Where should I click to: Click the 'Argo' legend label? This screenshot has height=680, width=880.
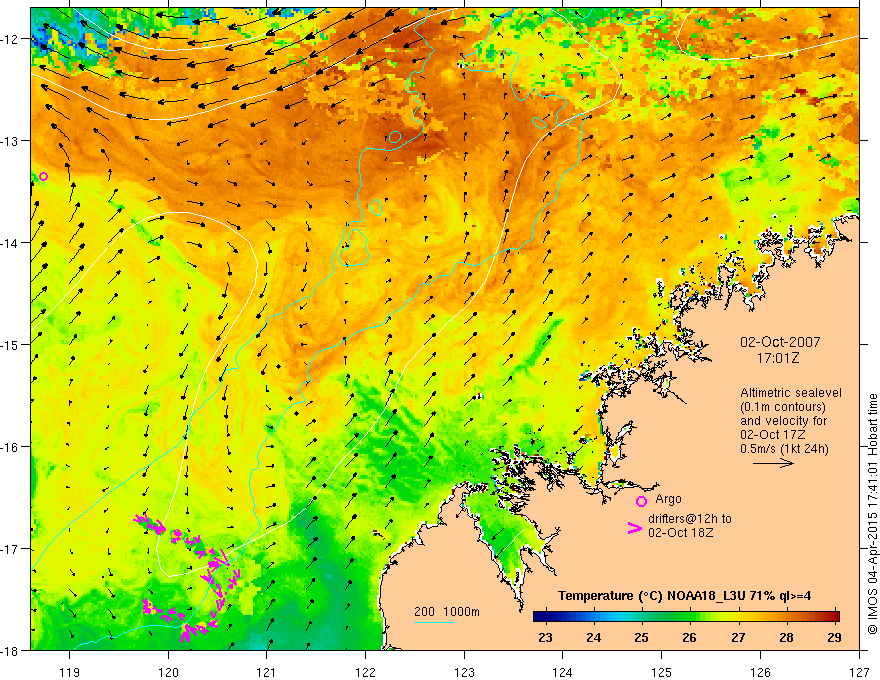(668, 499)
